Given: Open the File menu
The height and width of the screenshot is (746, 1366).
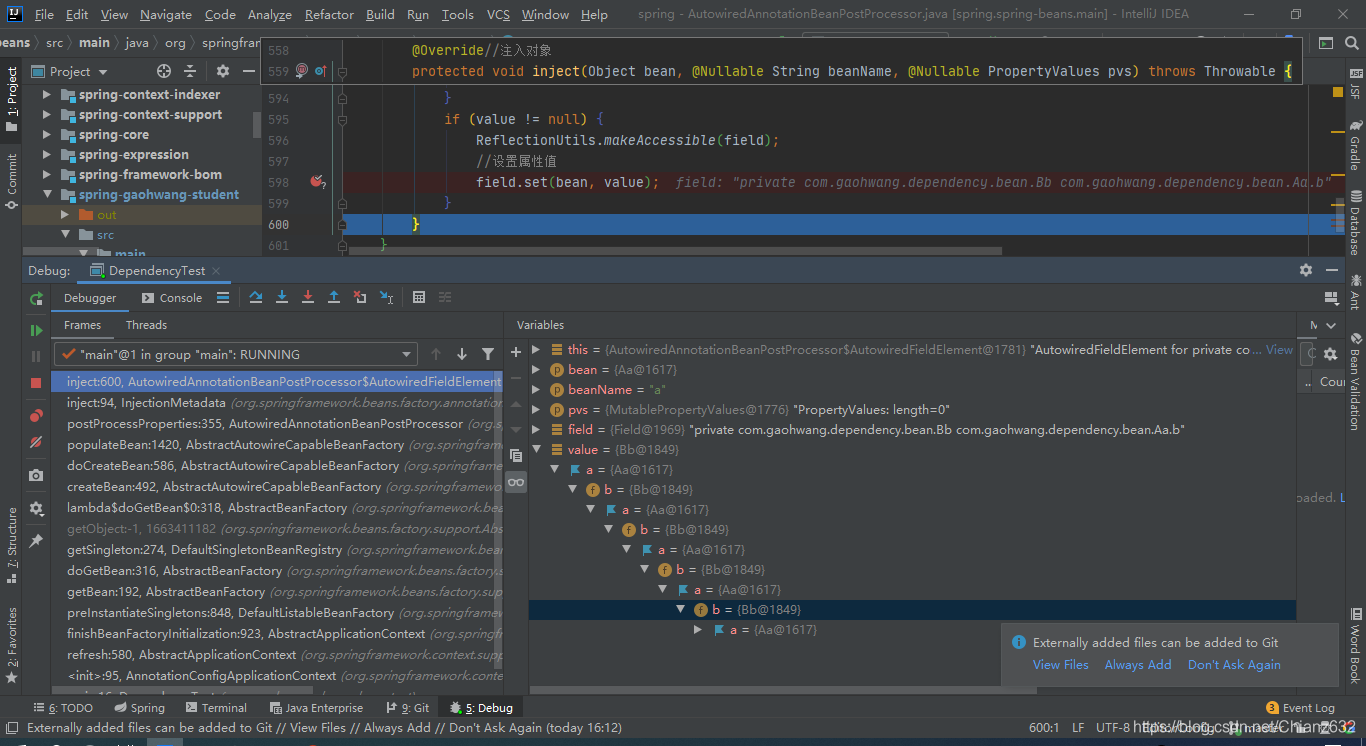Looking at the screenshot, I should (x=44, y=14).
